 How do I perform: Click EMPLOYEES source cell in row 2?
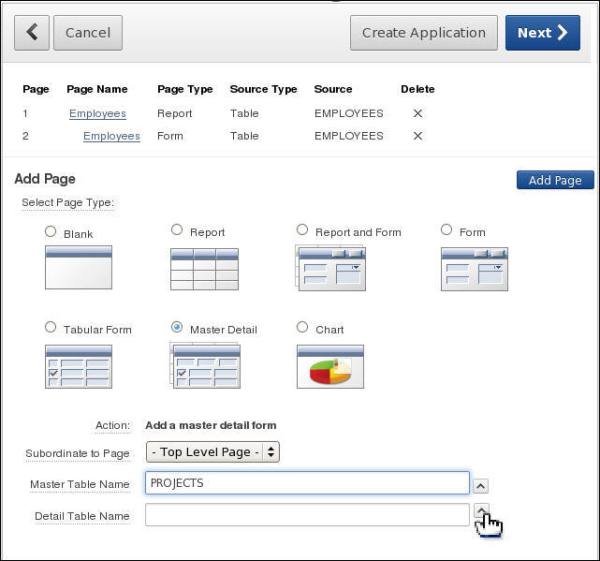coord(349,136)
